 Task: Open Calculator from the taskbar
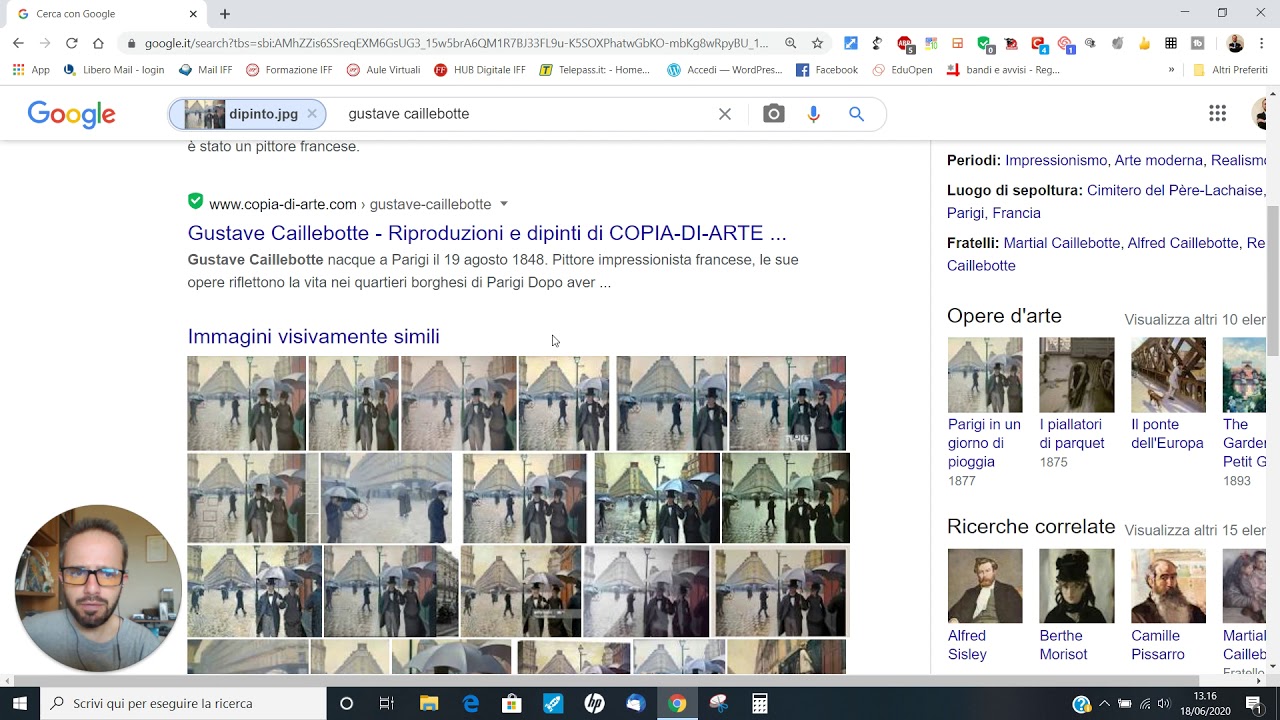(x=760, y=703)
